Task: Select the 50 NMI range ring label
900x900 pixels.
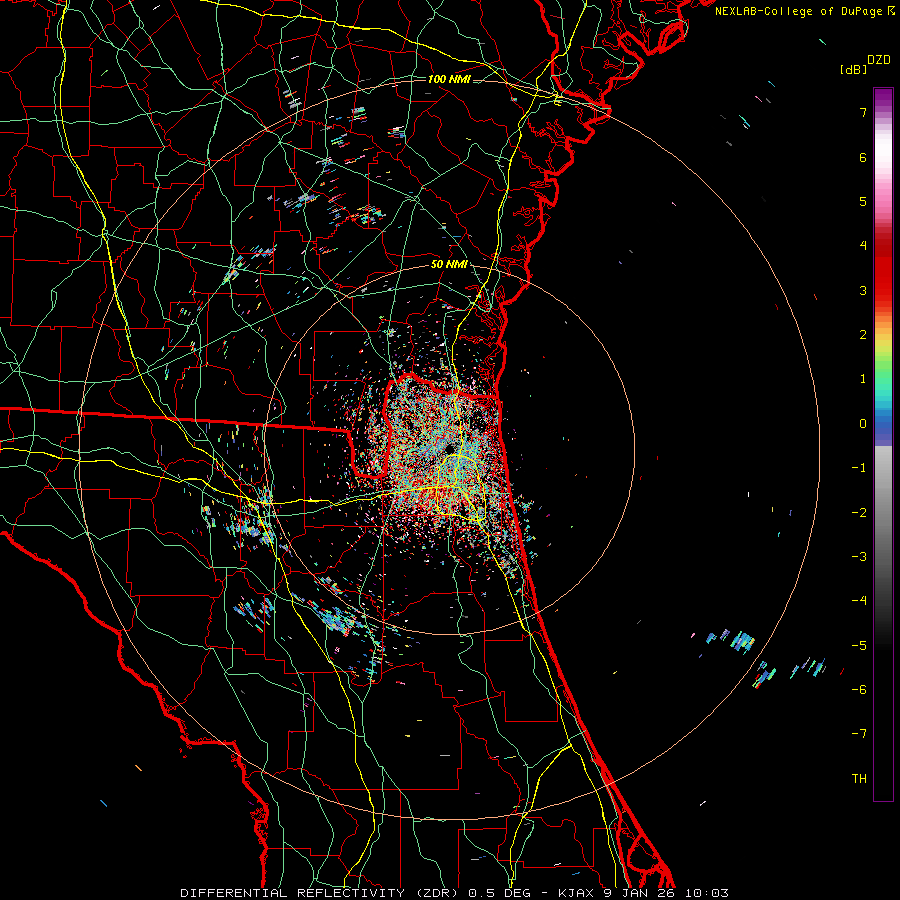Action: tap(449, 265)
